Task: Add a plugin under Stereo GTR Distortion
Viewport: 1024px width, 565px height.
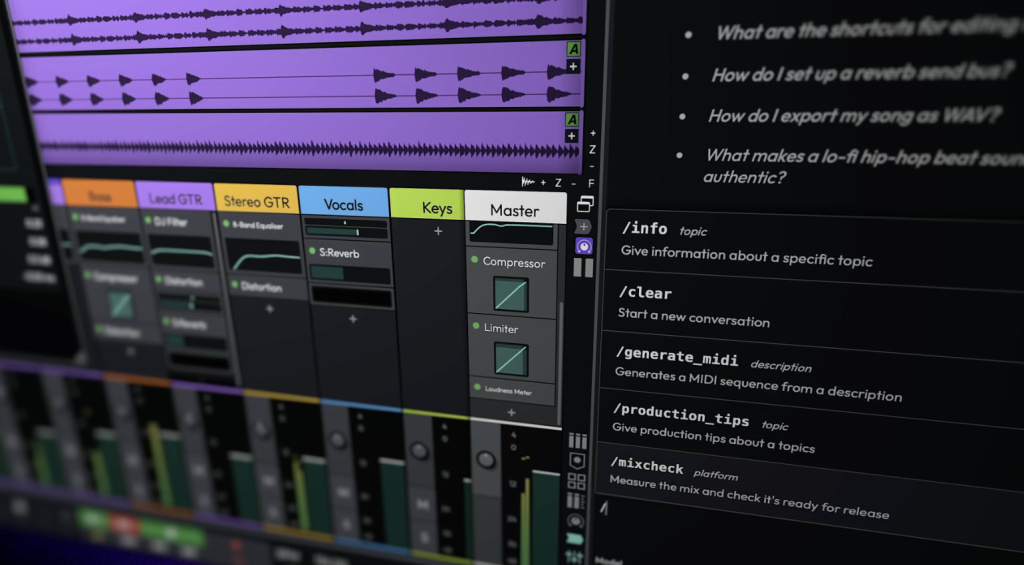Action: (270, 308)
